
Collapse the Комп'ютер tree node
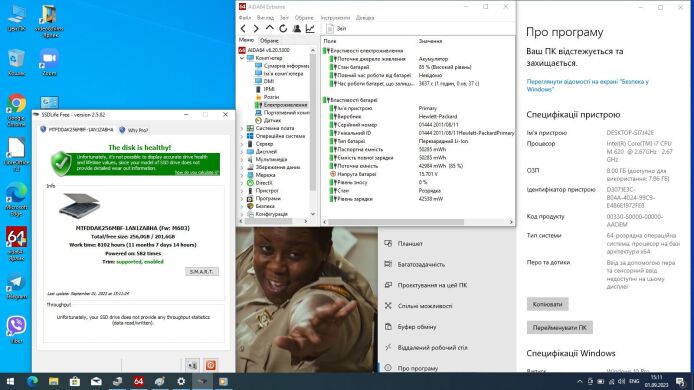(242, 58)
